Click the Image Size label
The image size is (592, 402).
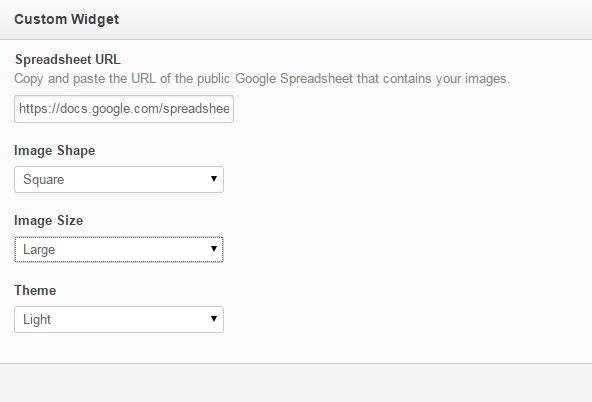pos(49,220)
